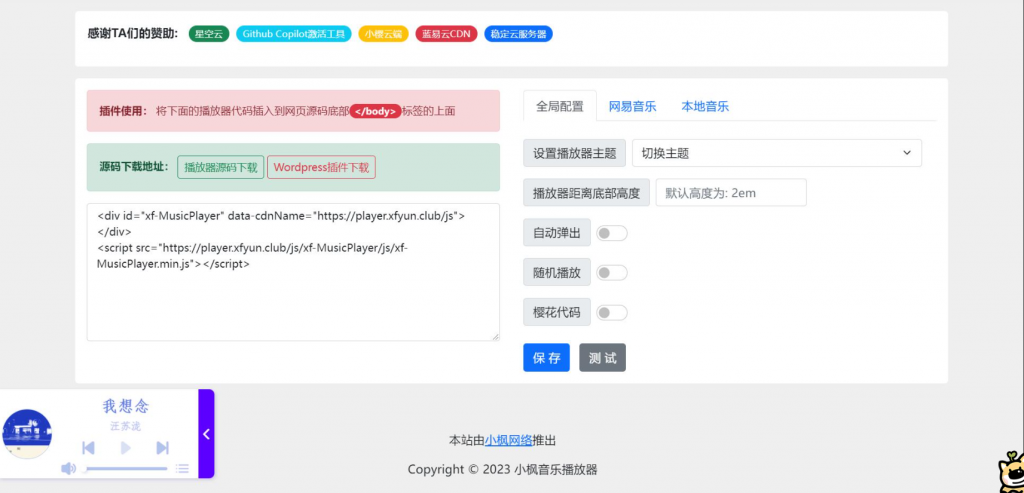
Task: Click the 自动弹出 label
Action: click(557, 233)
